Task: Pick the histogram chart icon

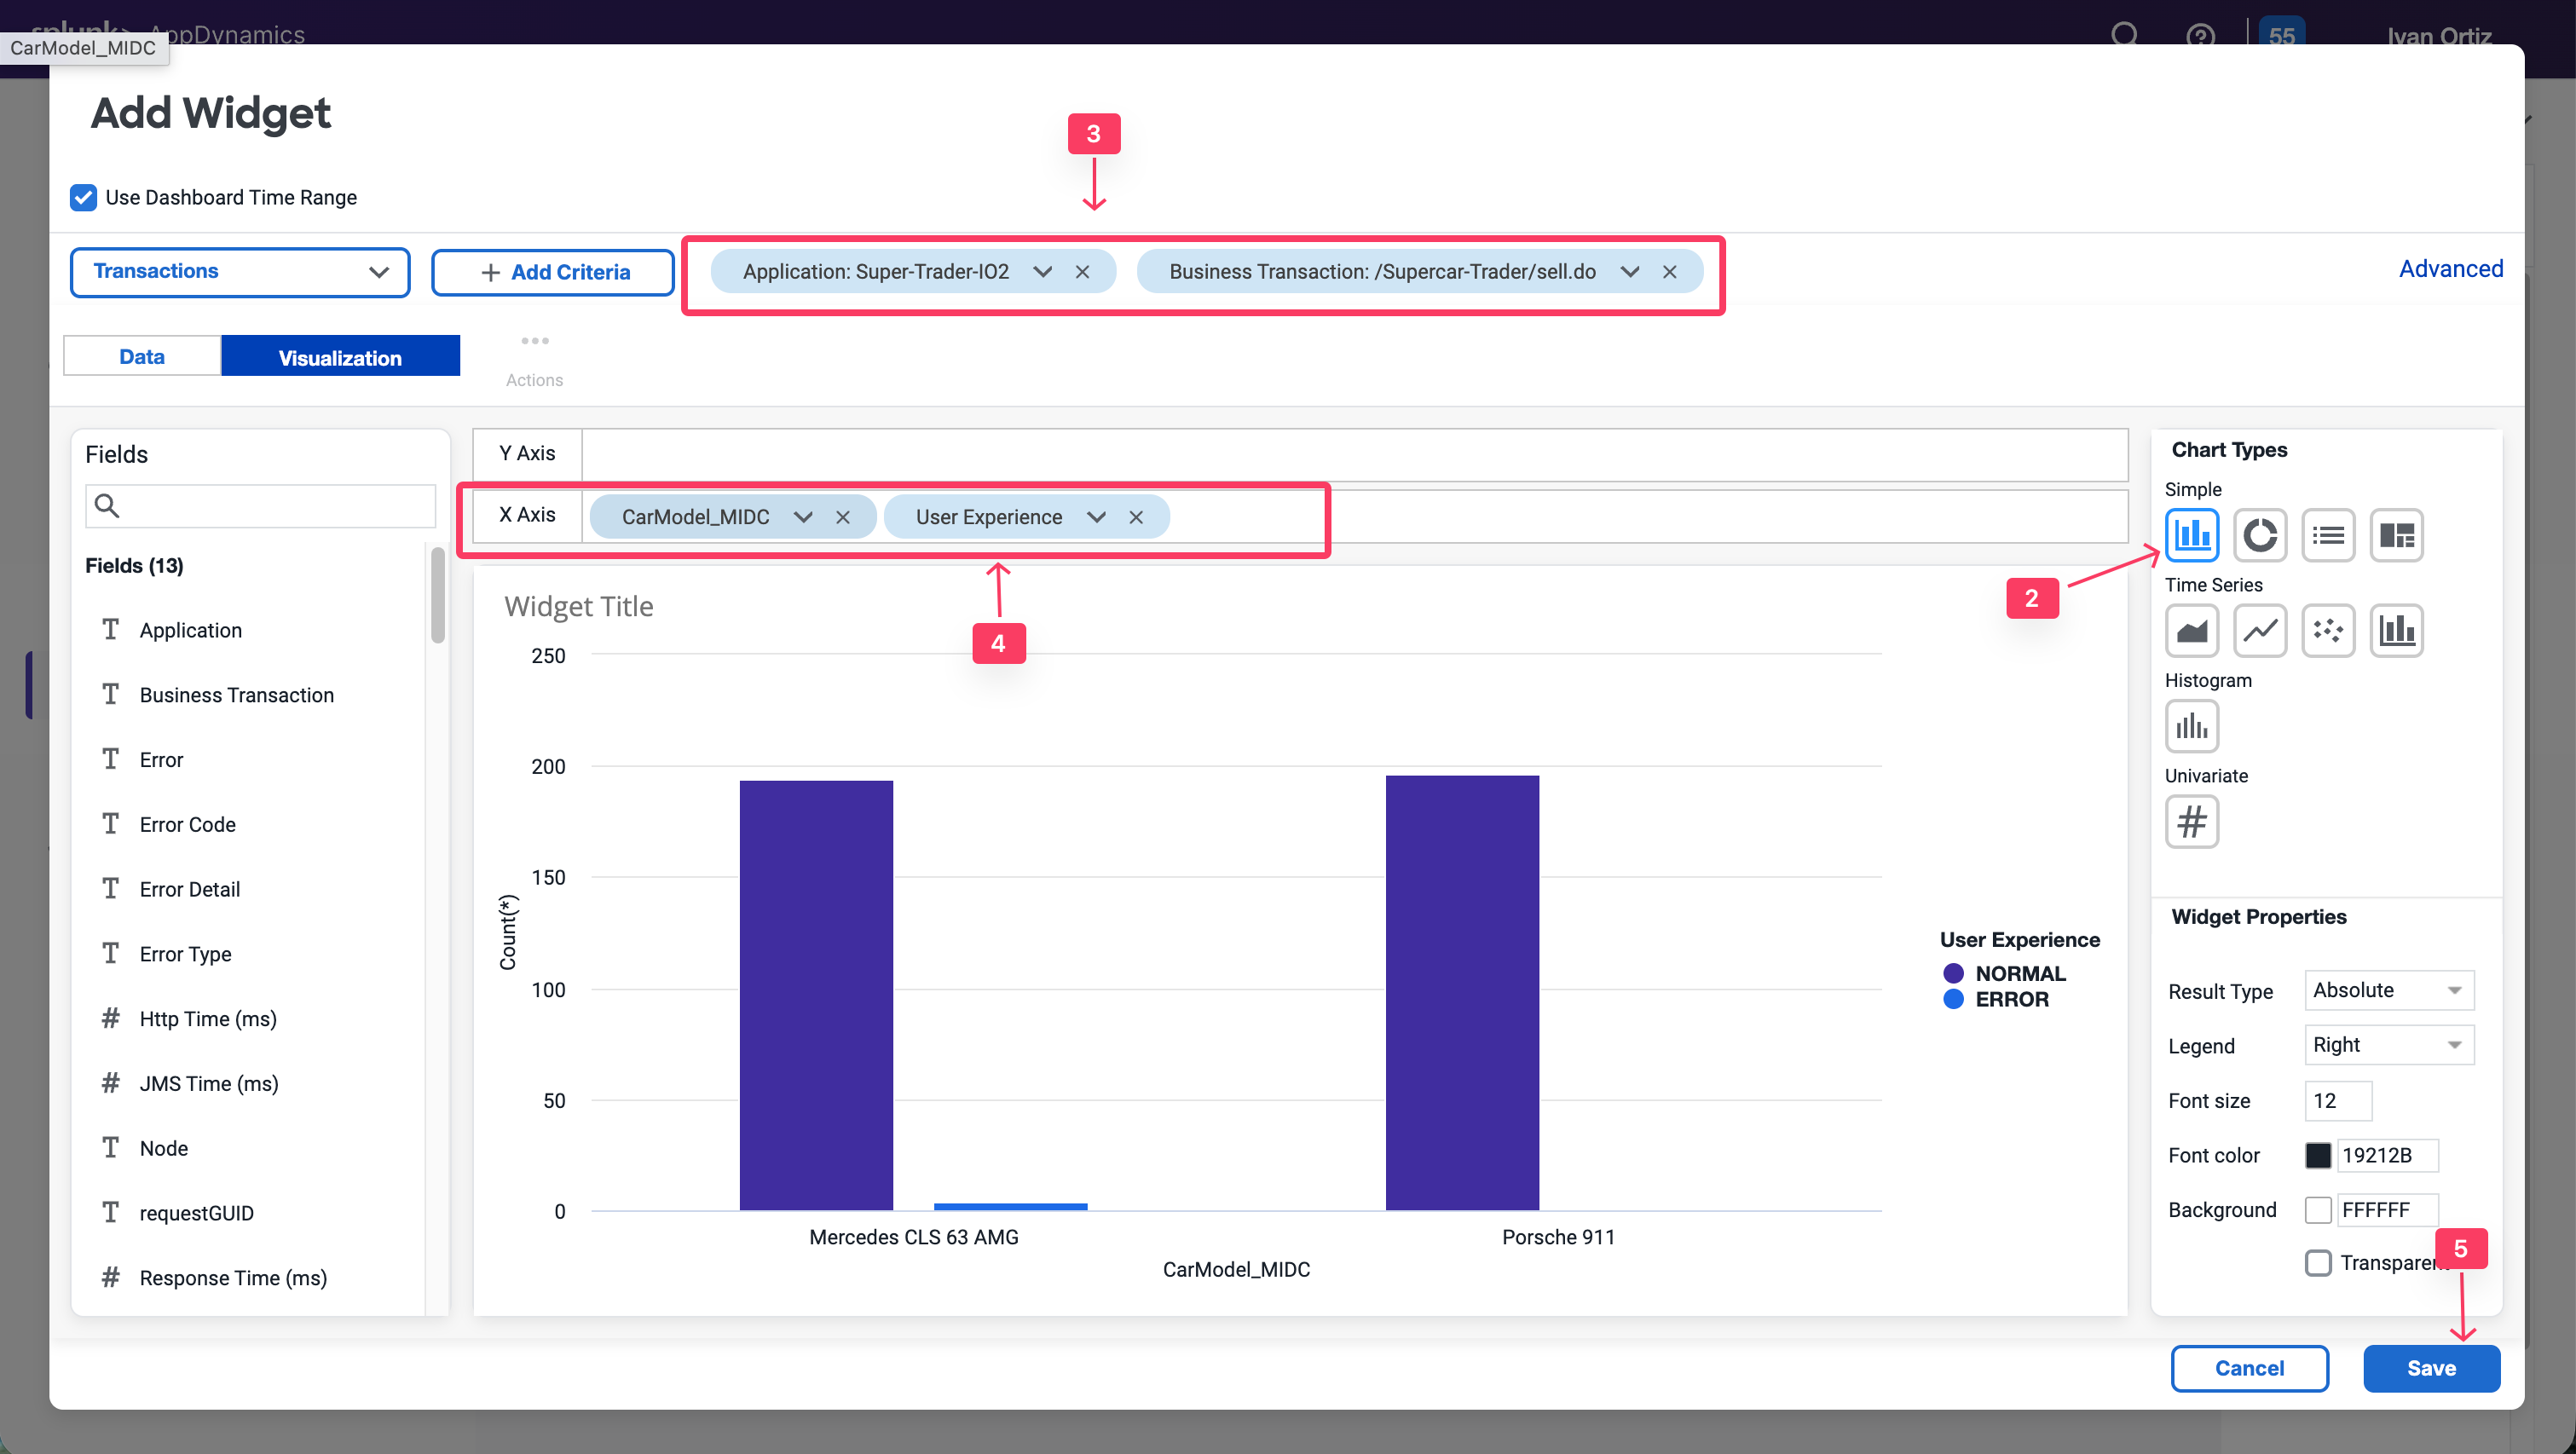Action: 2191,726
